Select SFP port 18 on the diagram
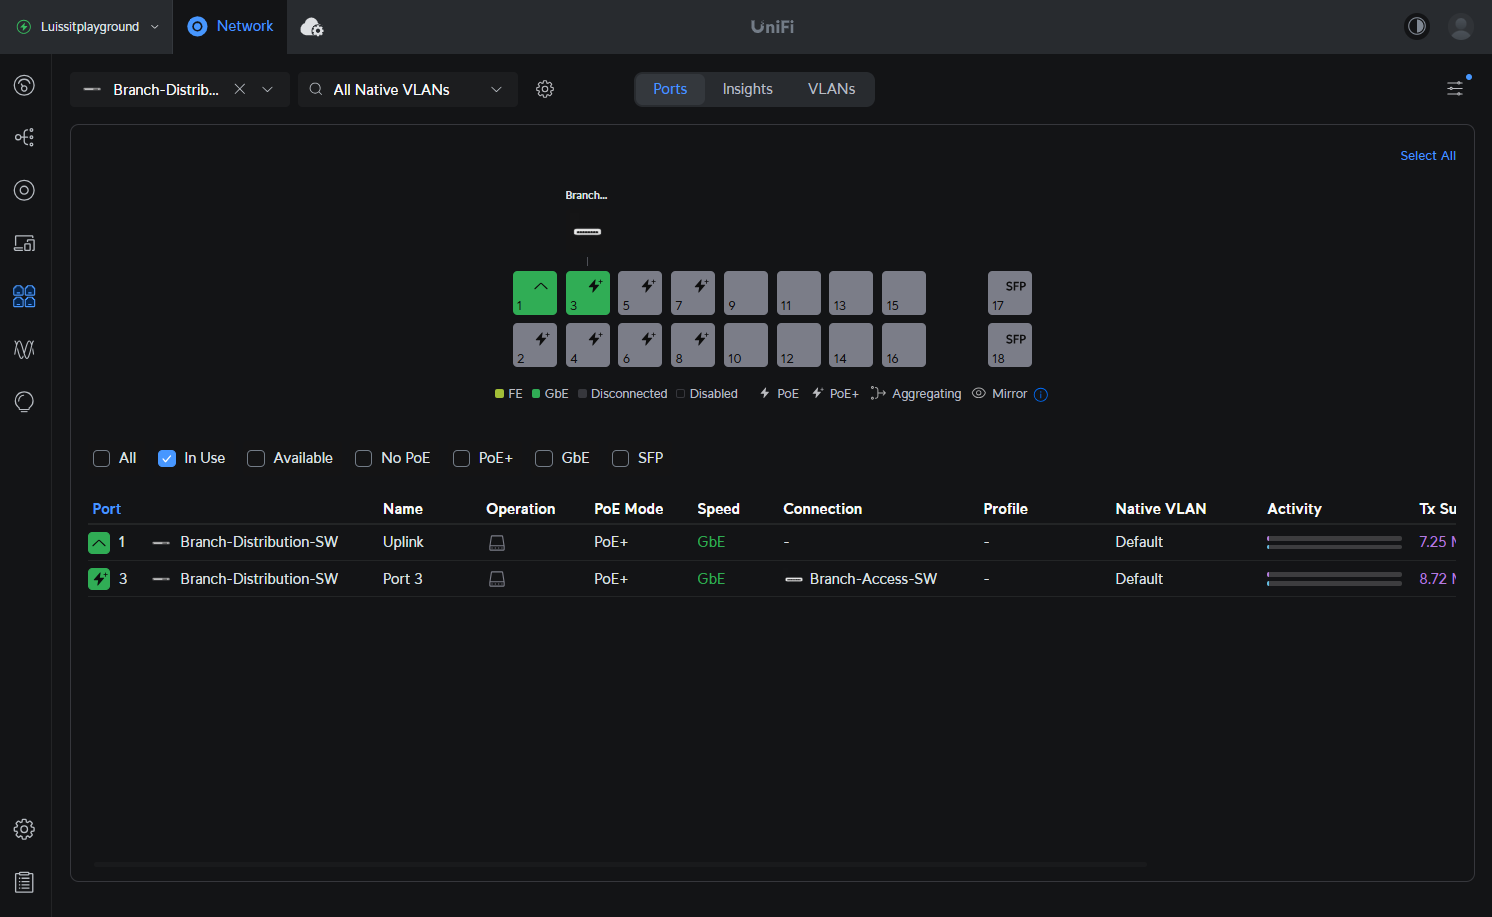Viewport: 1492px width, 917px height. [x=1010, y=345]
